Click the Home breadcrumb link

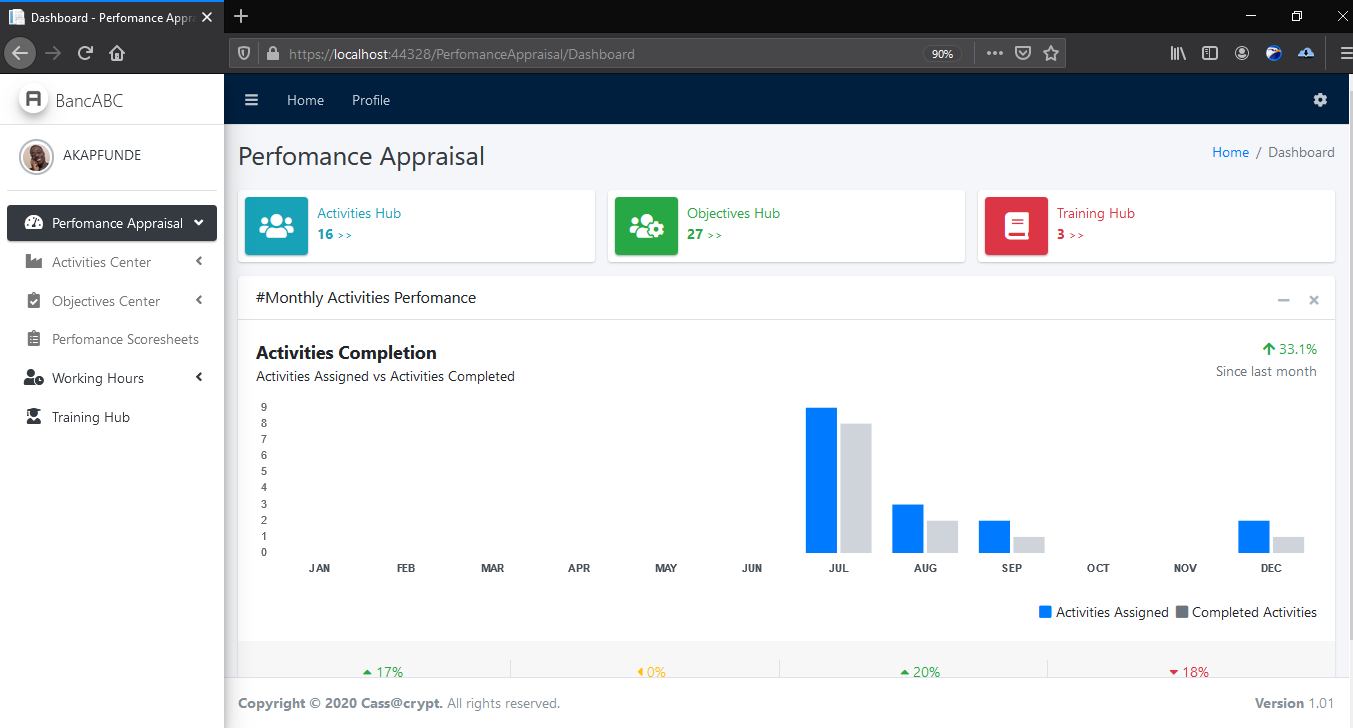pos(1230,152)
